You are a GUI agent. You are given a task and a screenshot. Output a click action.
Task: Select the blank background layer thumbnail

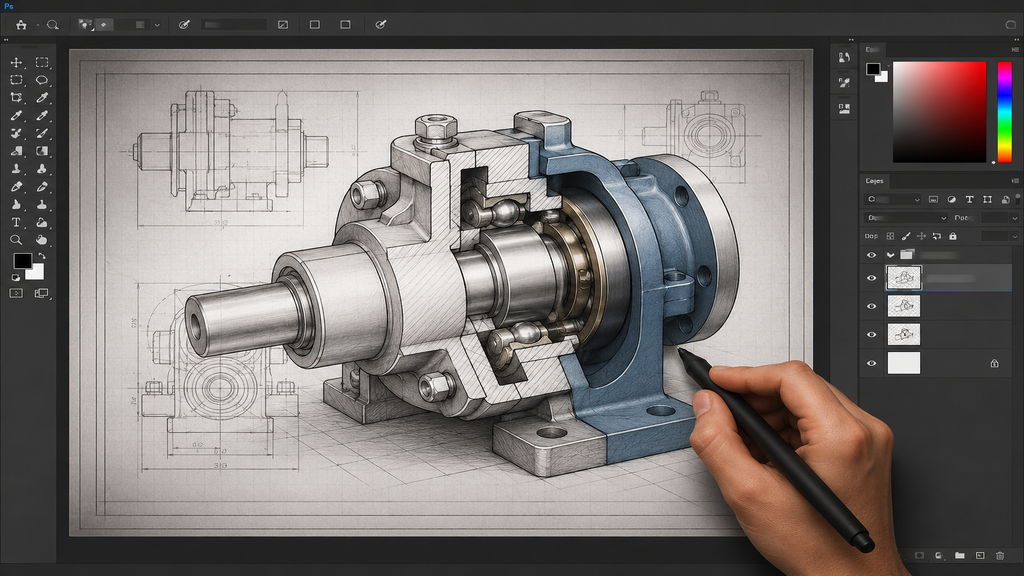(x=904, y=363)
